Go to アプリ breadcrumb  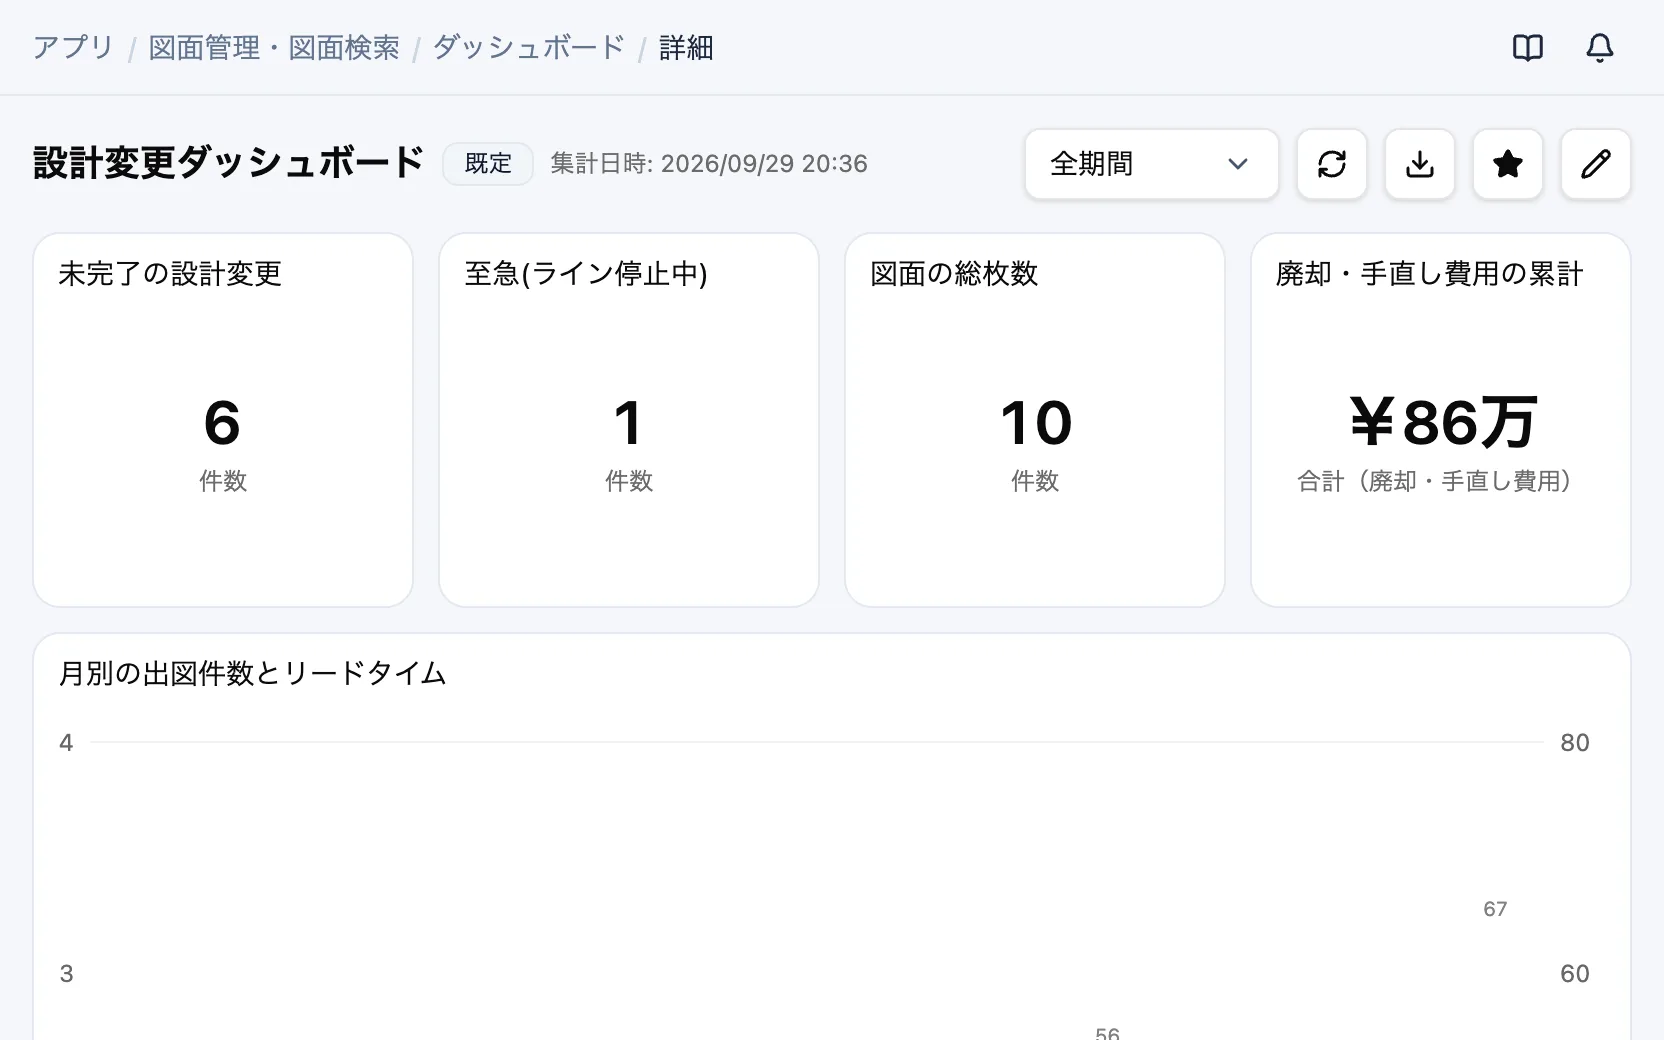73,47
